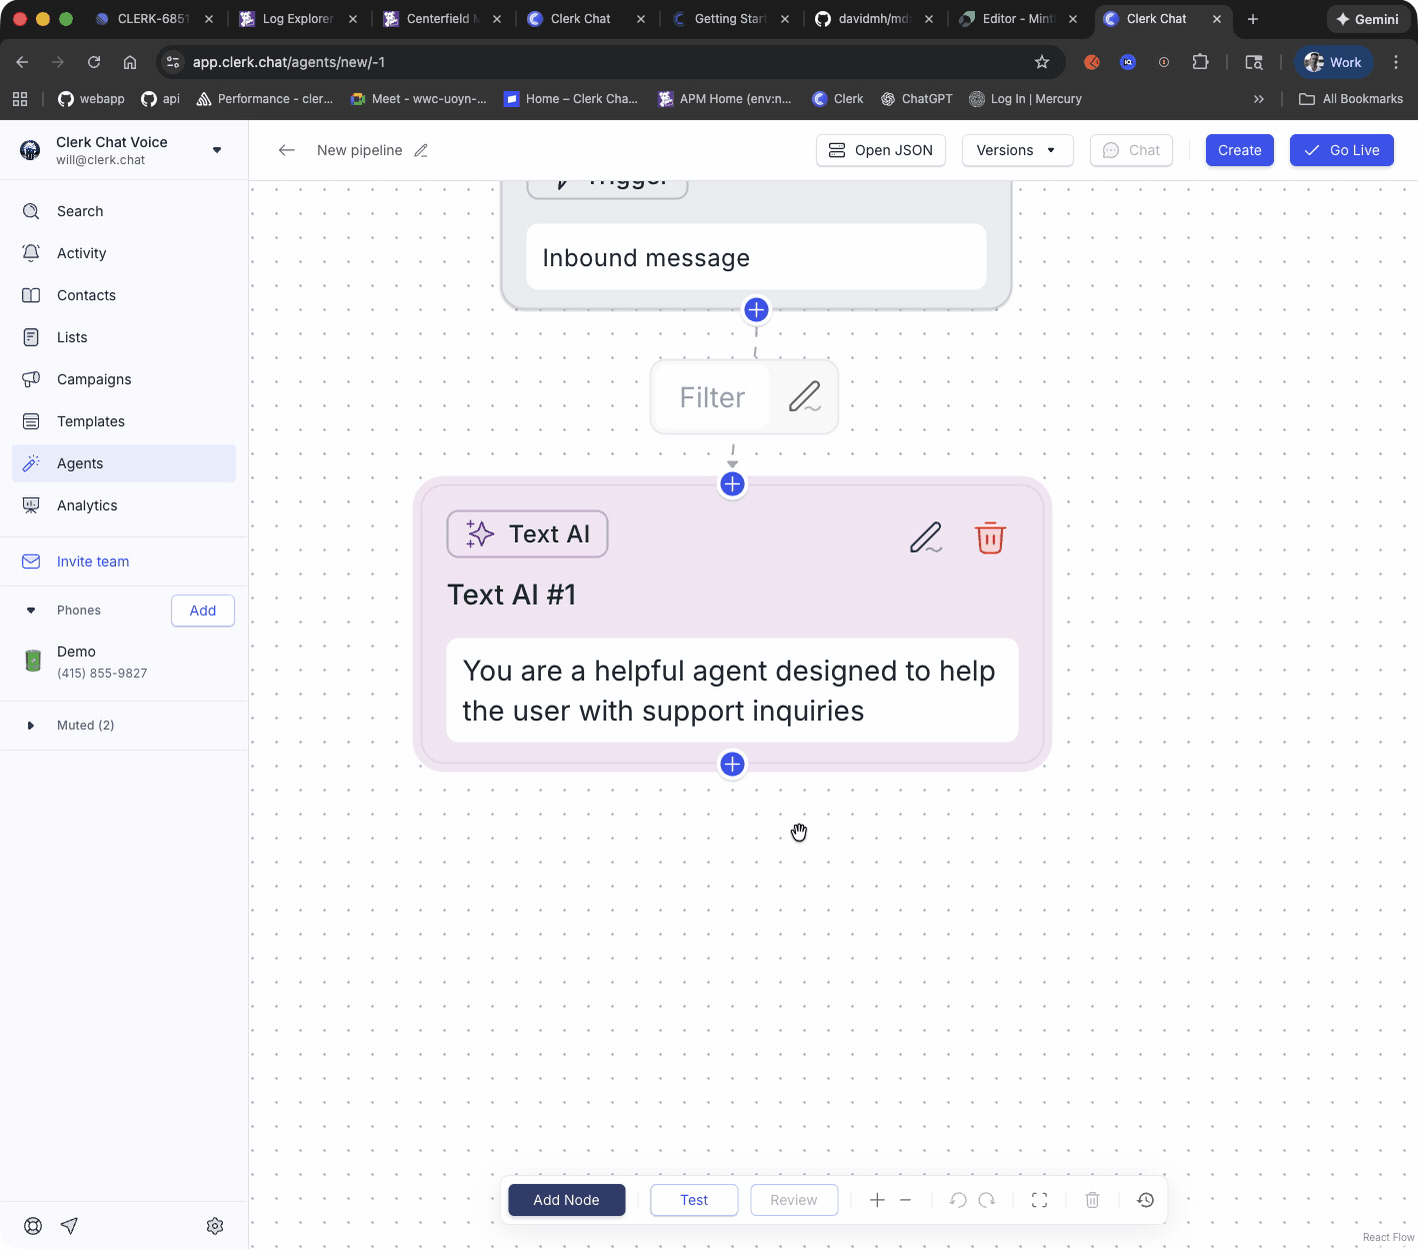Close the davidmh GitHub browser tab
This screenshot has height=1249, width=1418.
[929, 19]
